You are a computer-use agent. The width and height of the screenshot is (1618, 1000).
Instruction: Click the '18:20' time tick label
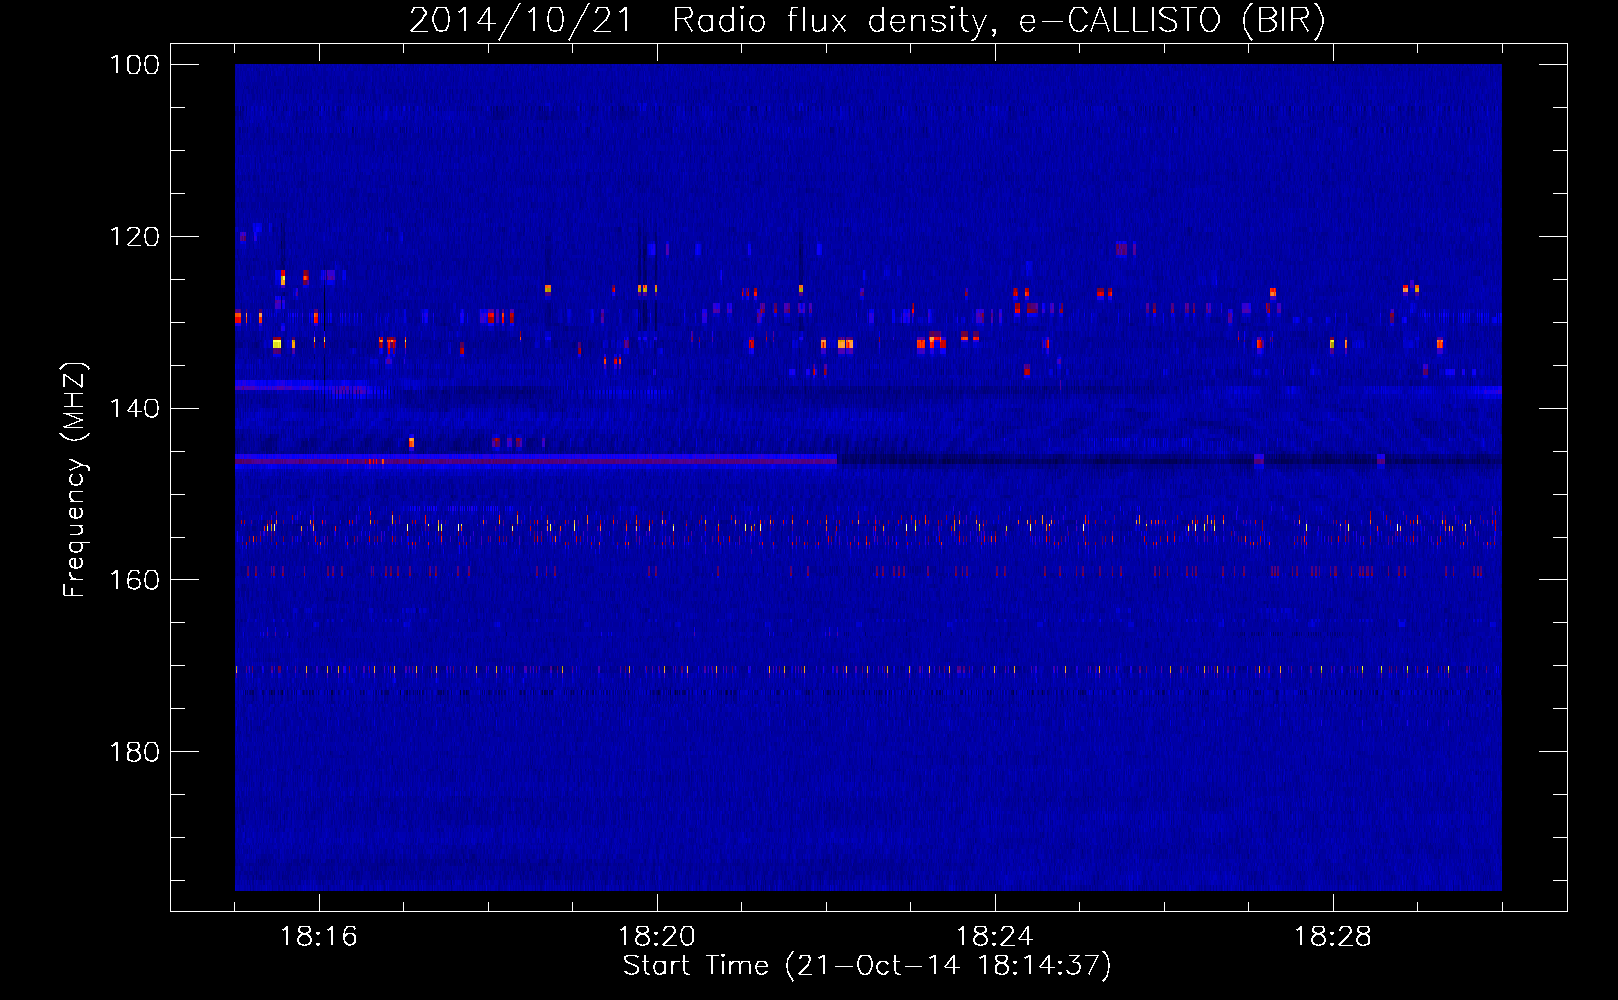pos(657,937)
